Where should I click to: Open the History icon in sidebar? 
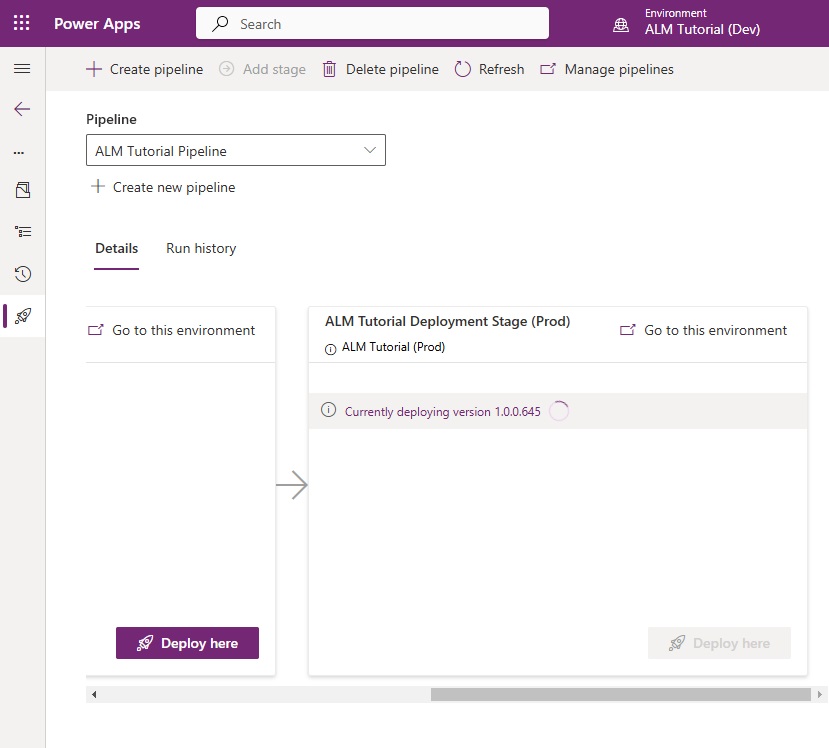[23, 274]
